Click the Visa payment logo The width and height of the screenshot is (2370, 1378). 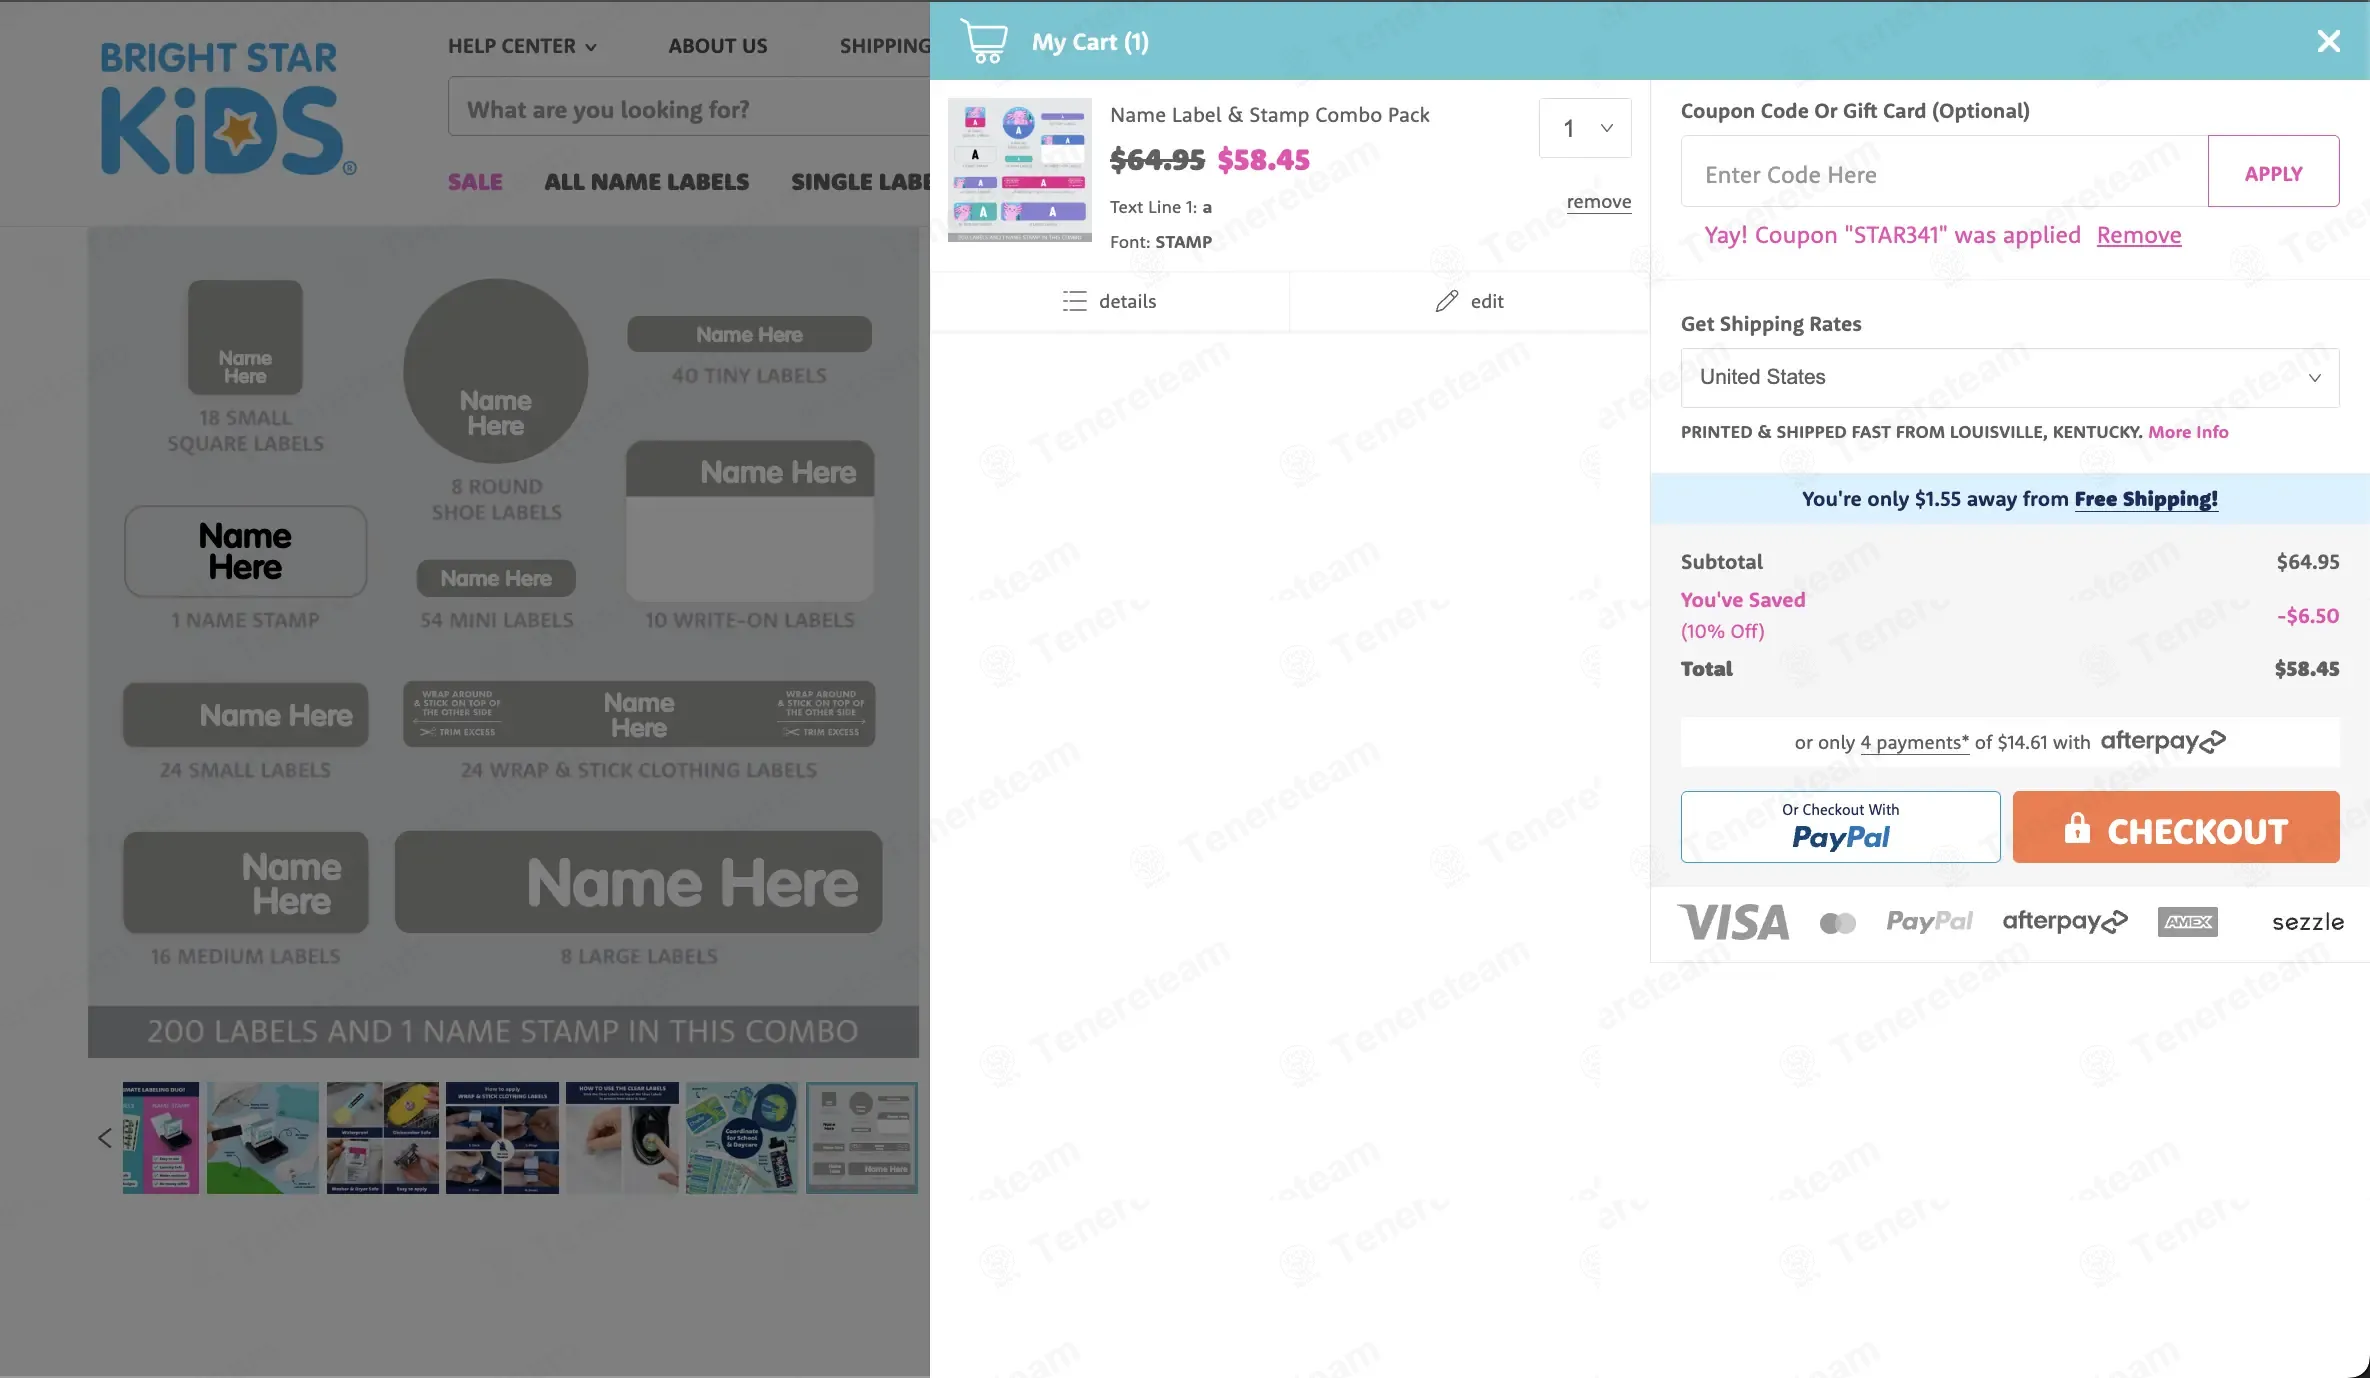(x=1733, y=922)
